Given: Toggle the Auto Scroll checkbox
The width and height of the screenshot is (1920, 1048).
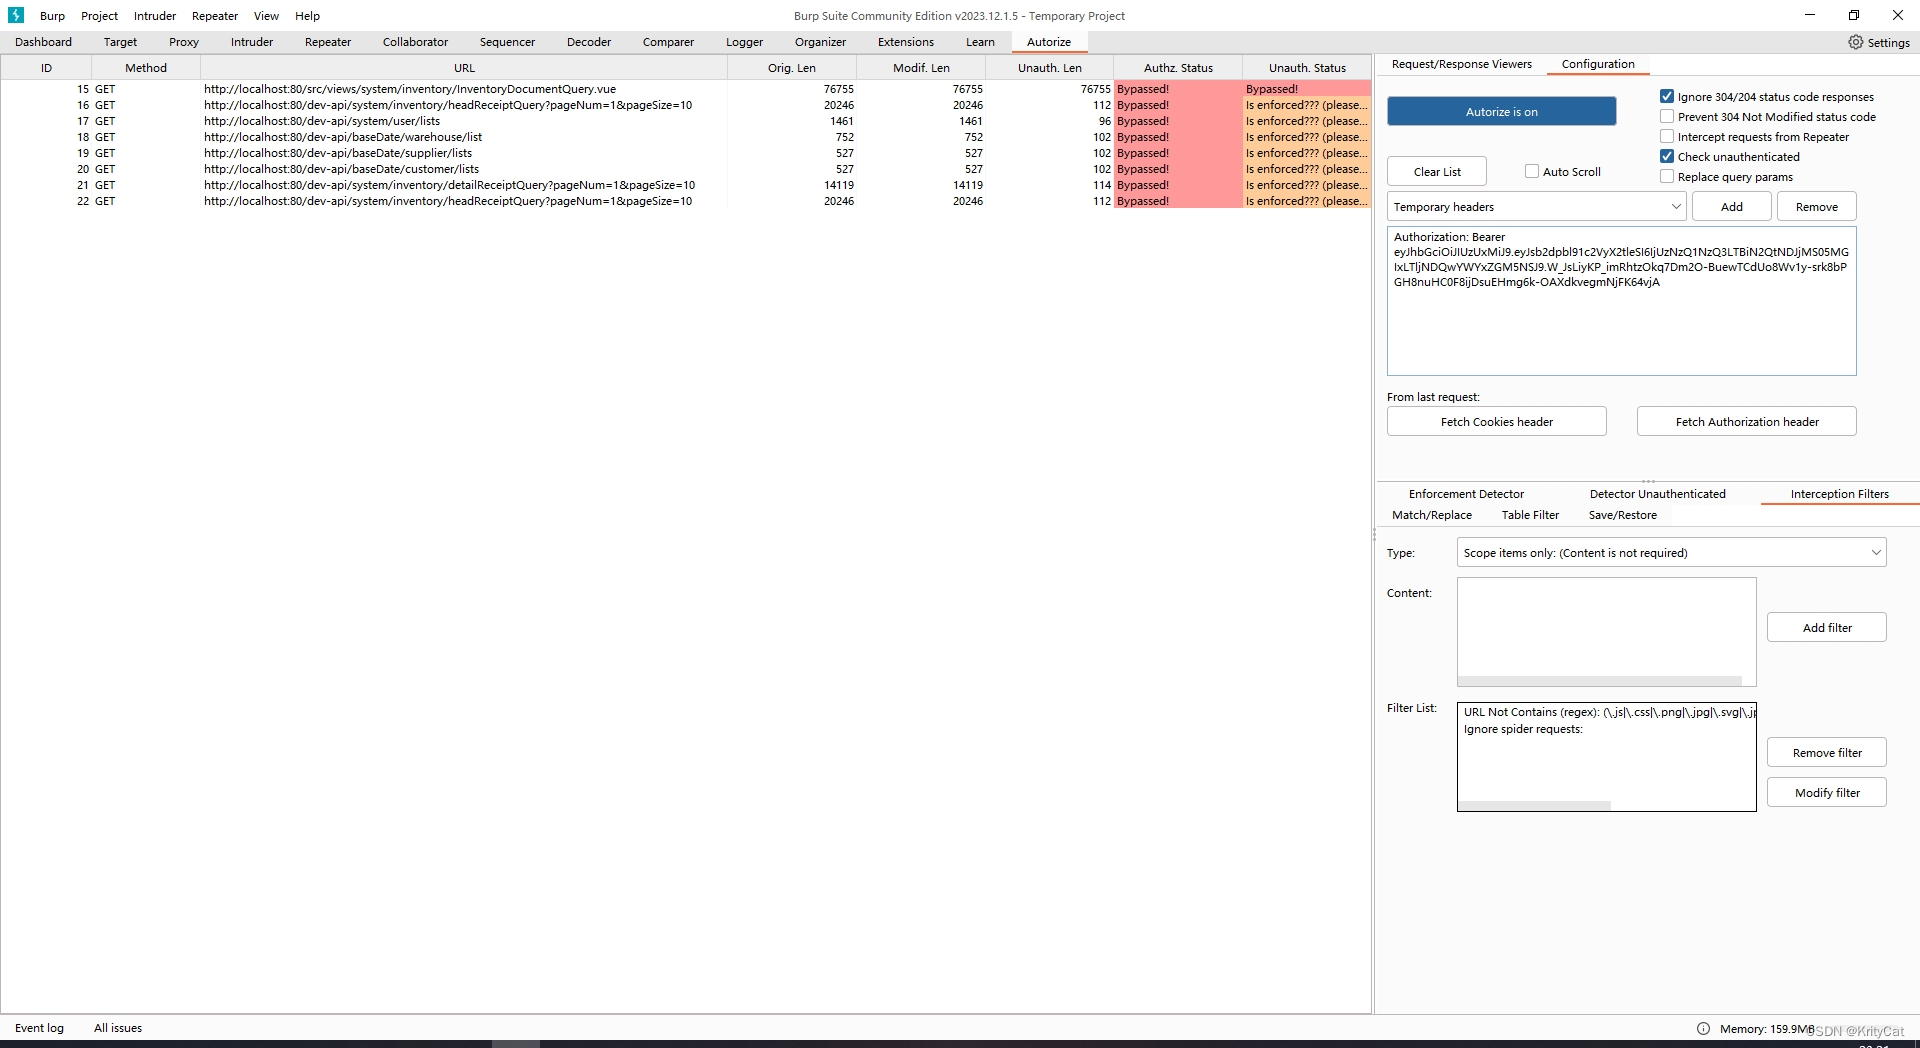Looking at the screenshot, I should (1532, 171).
